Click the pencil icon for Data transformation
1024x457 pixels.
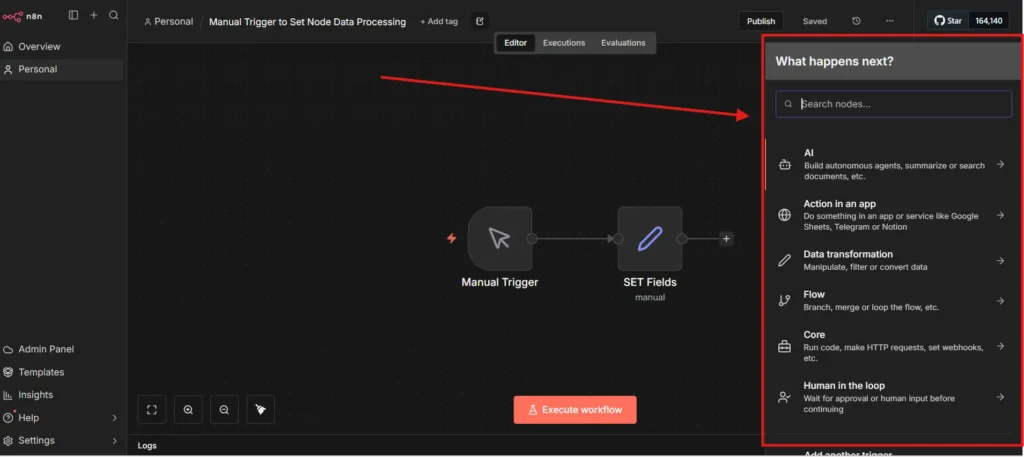click(x=784, y=260)
